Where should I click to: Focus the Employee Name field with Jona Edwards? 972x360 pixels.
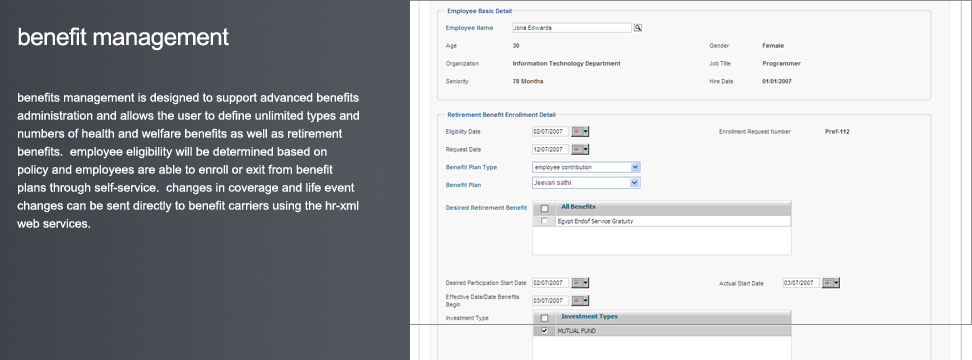572,28
